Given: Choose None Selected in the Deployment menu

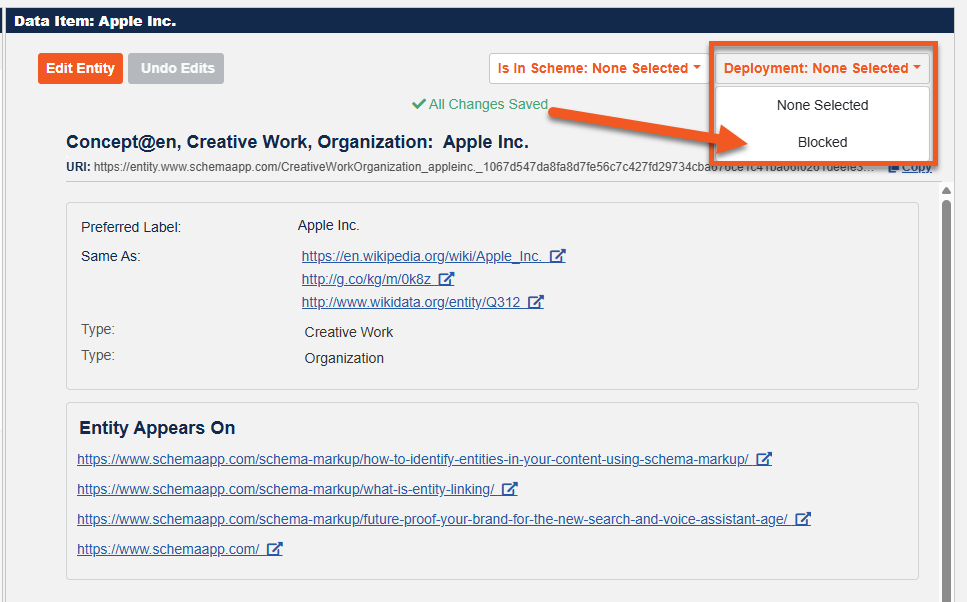Looking at the screenshot, I should pos(822,105).
